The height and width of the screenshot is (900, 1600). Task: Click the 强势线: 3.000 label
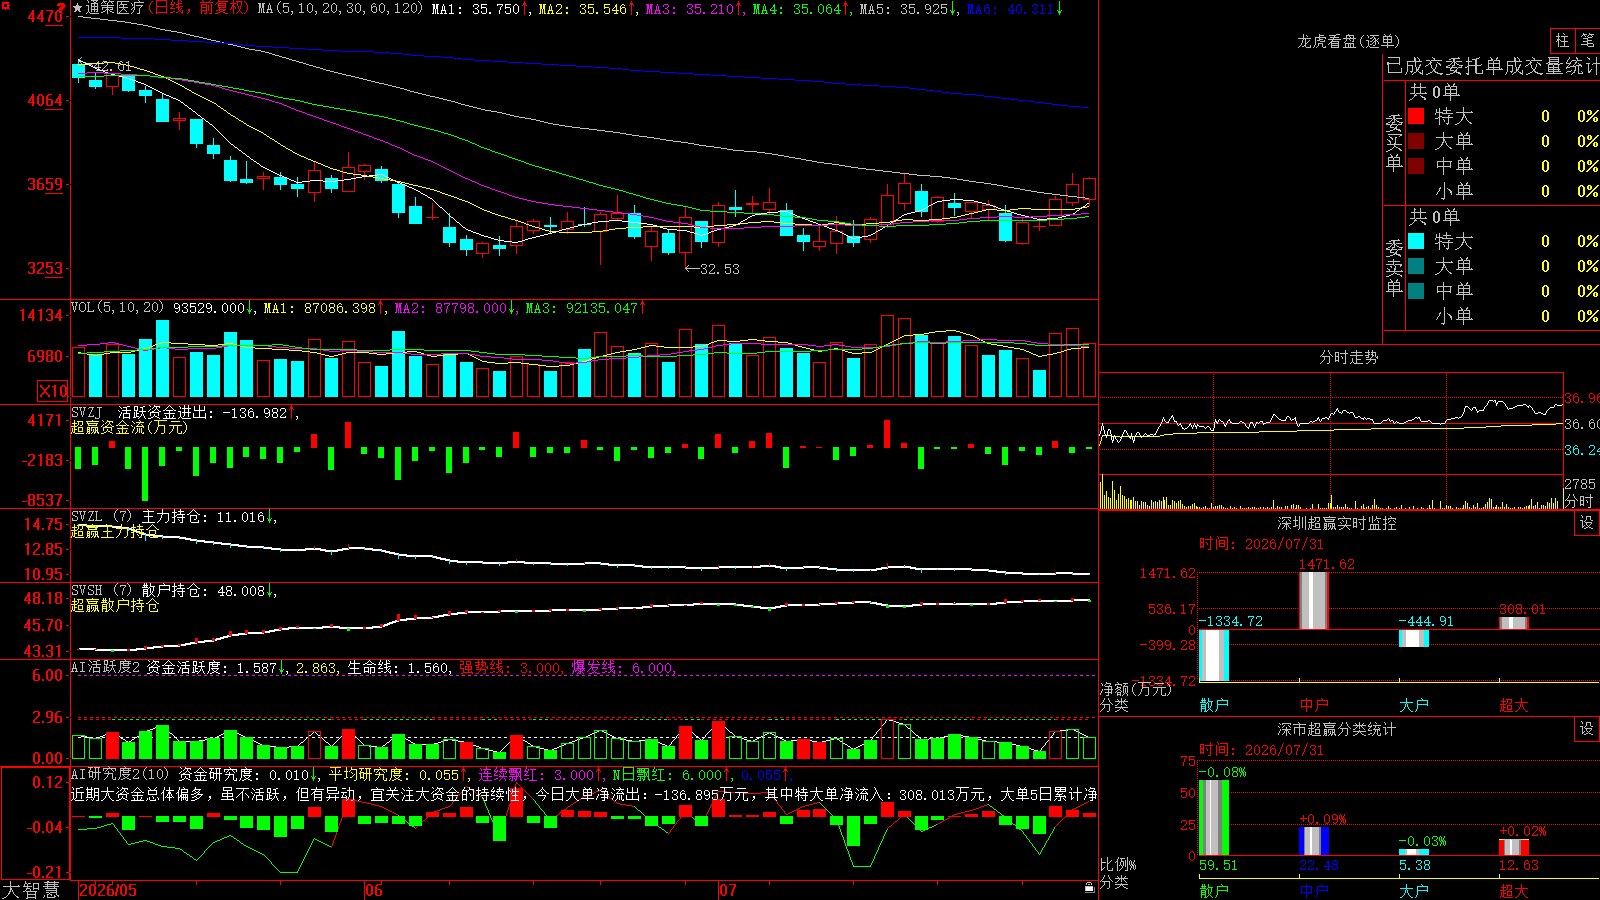(x=510, y=667)
